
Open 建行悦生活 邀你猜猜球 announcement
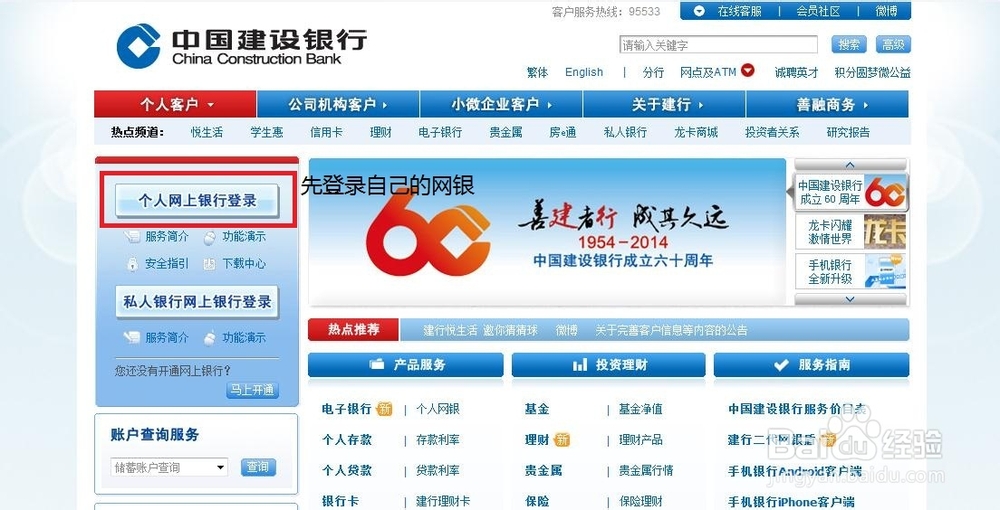coord(480,330)
